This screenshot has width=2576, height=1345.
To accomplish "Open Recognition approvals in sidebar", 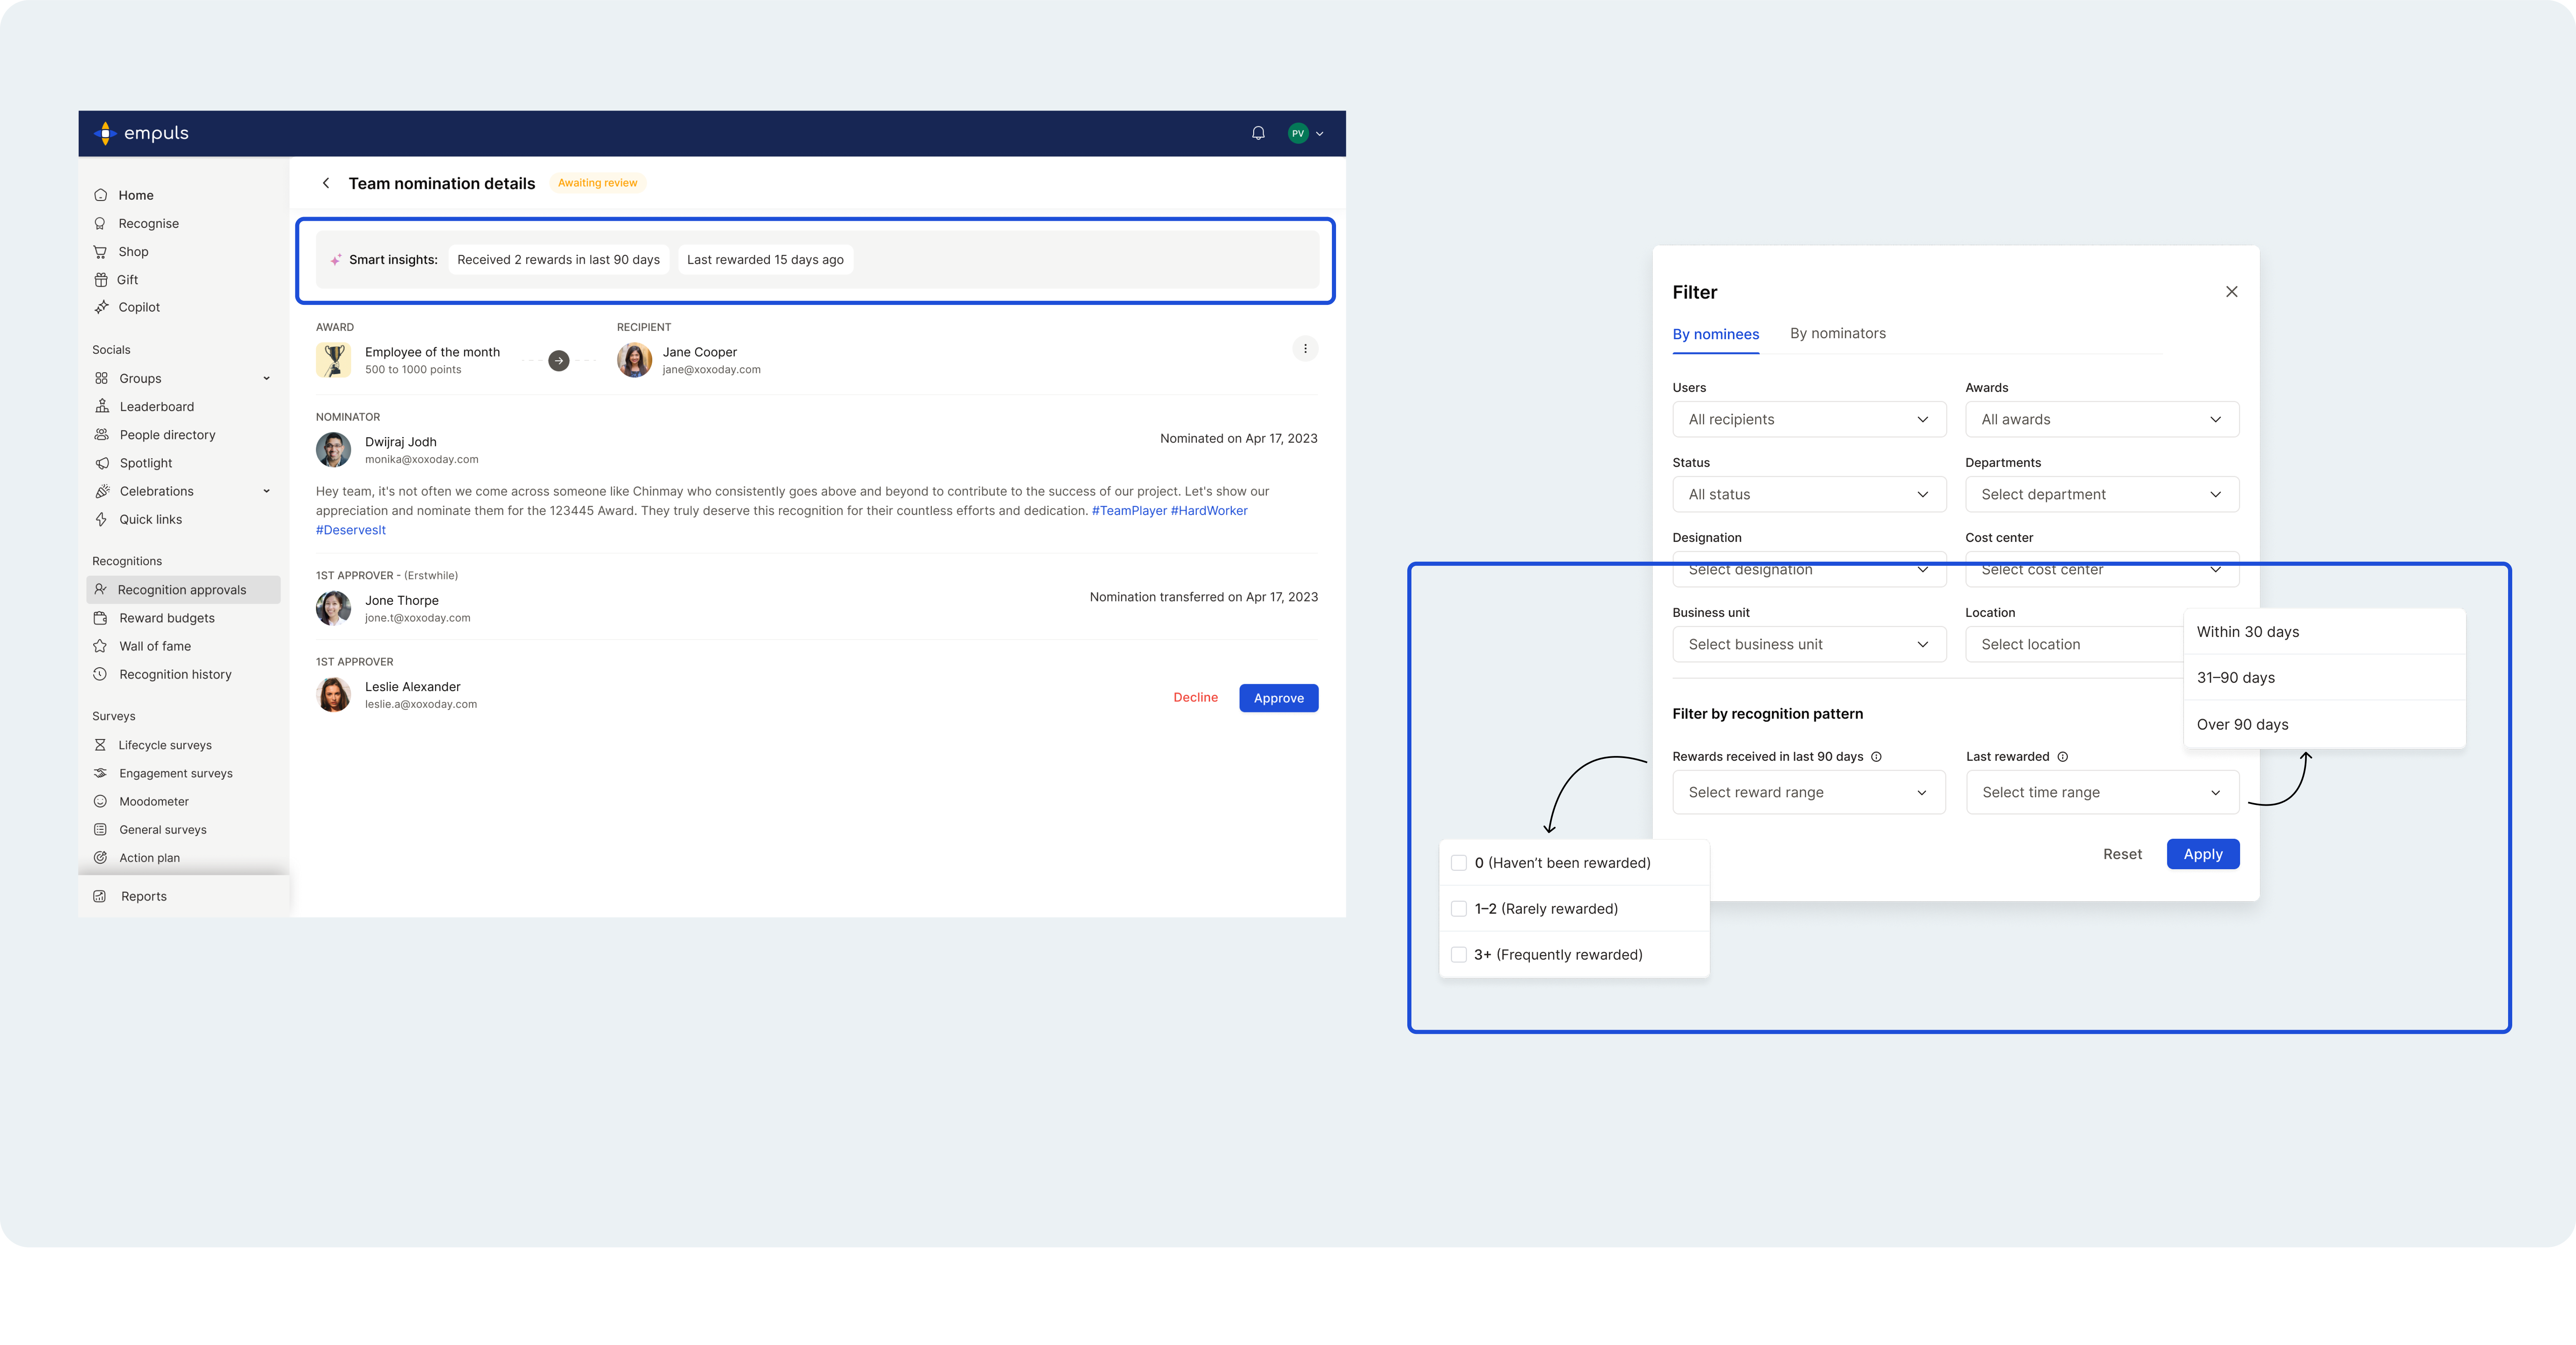I will click(x=184, y=590).
